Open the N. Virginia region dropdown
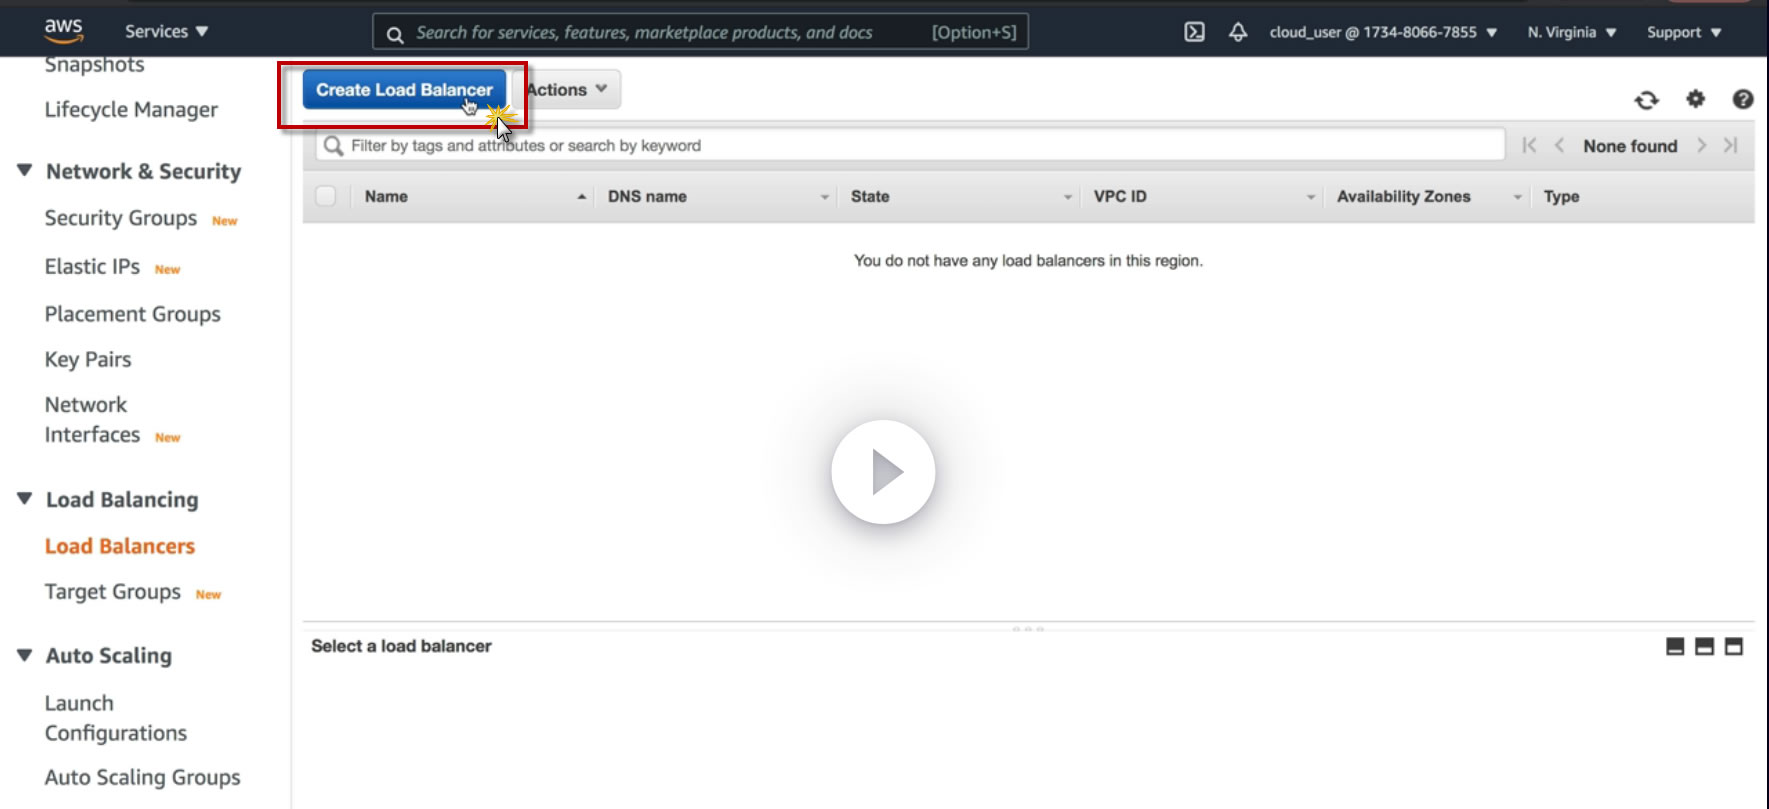This screenshot has width=1769, height=809. click(1571, 32)
